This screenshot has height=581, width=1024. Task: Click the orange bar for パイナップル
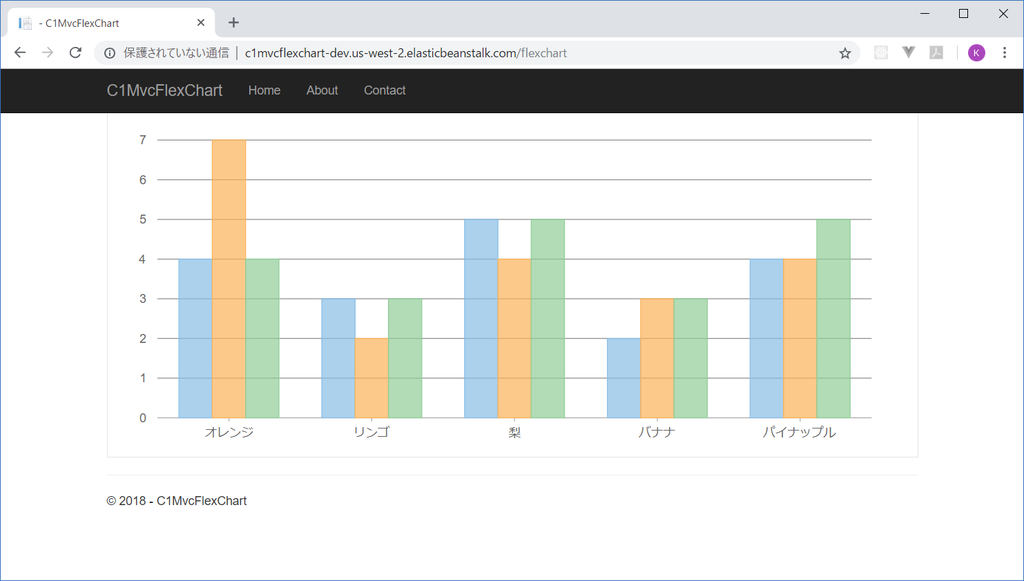coord(800,338)
